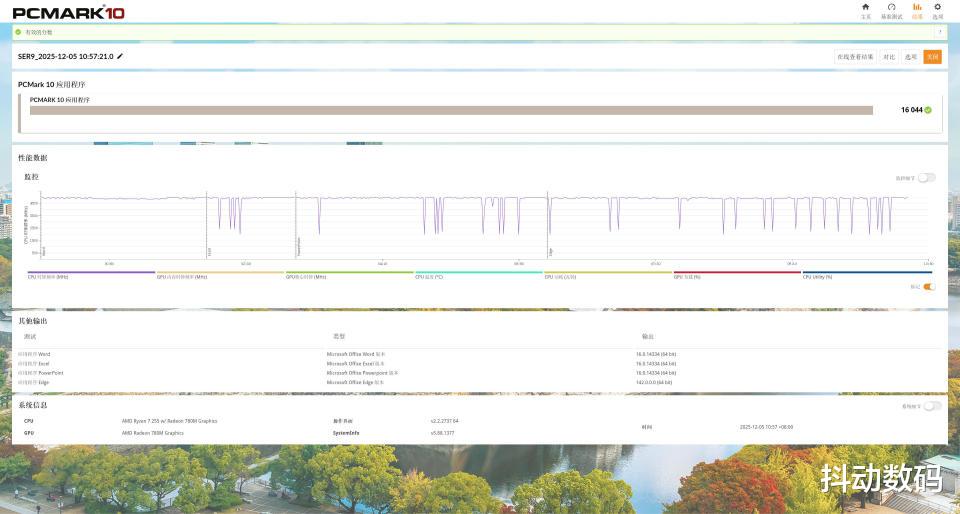Click the GUI version value v2.2.2737 64

tap(444, 421)
